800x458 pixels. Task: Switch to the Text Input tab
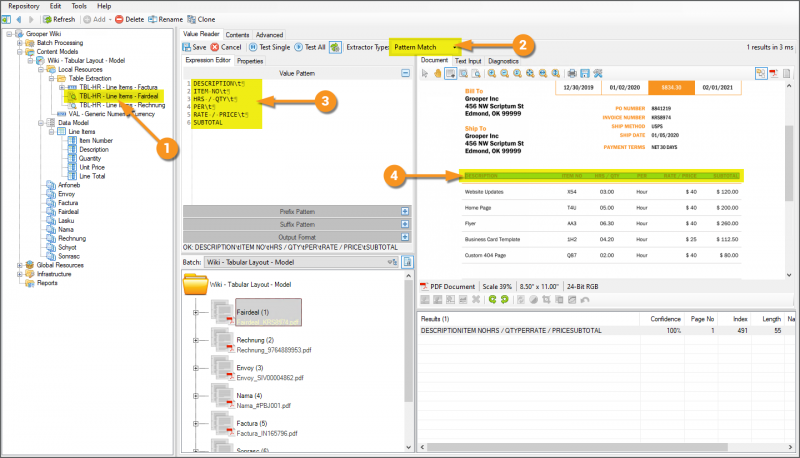(468, 61)
